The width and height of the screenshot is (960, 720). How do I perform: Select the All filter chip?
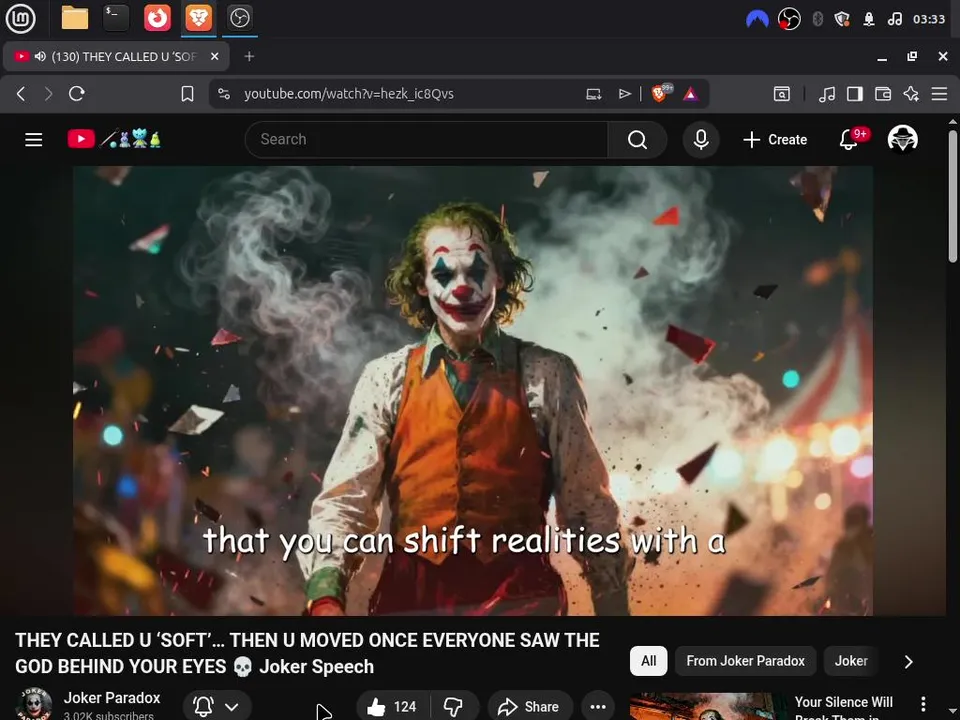(648, 661)
